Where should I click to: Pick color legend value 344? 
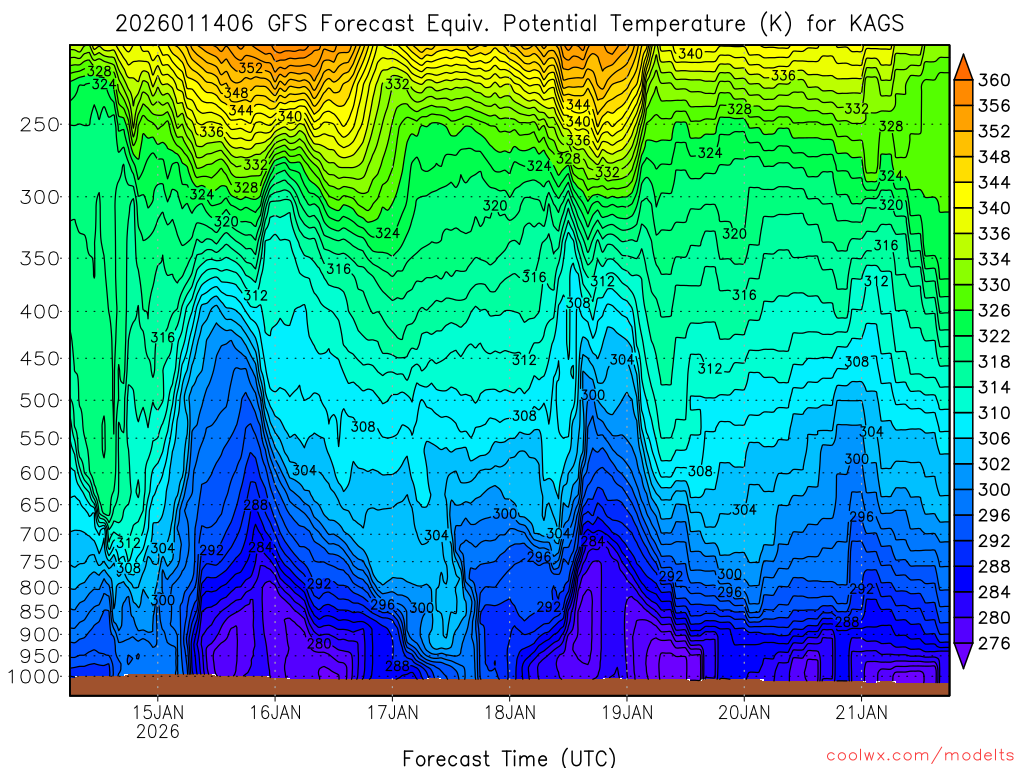tap(994, 182)
